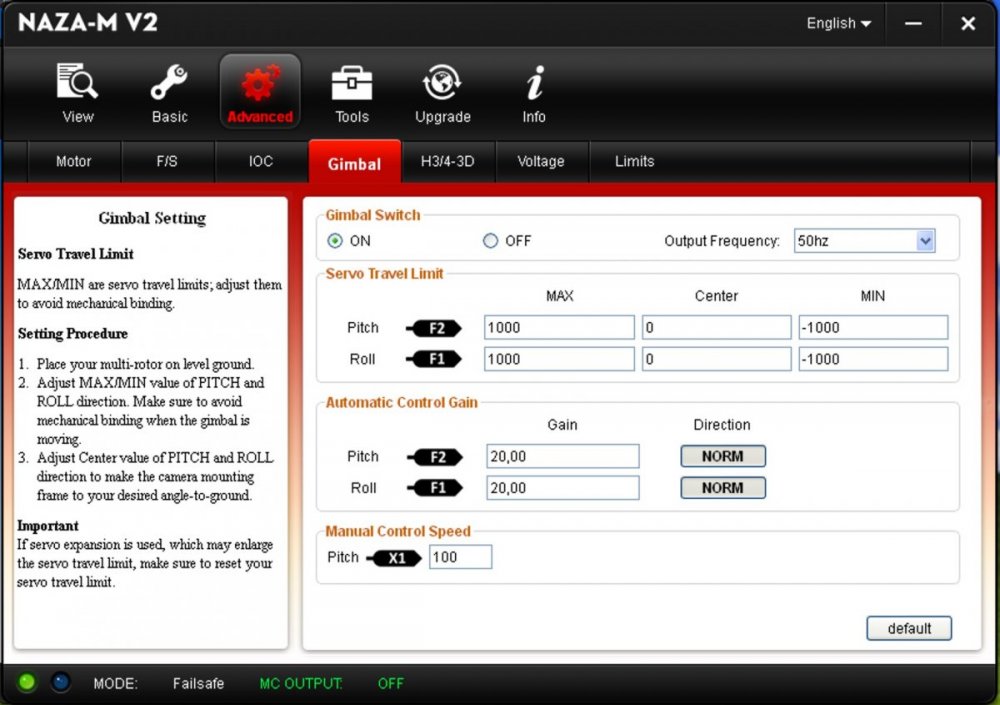Click the NAZA-M V2 title
This screenshot has width=1000, height=705.
(87, 23)
